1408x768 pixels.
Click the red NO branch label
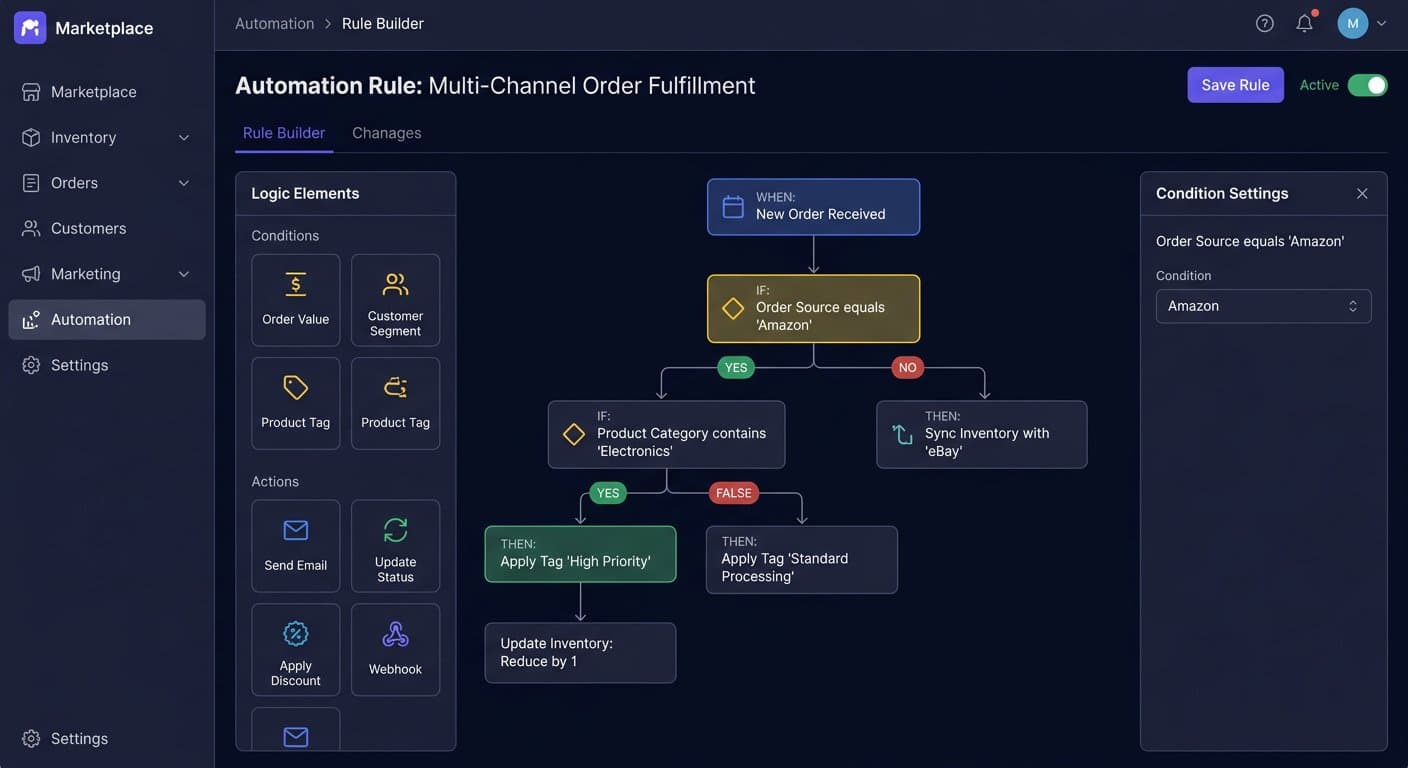(x=908, y=367)
